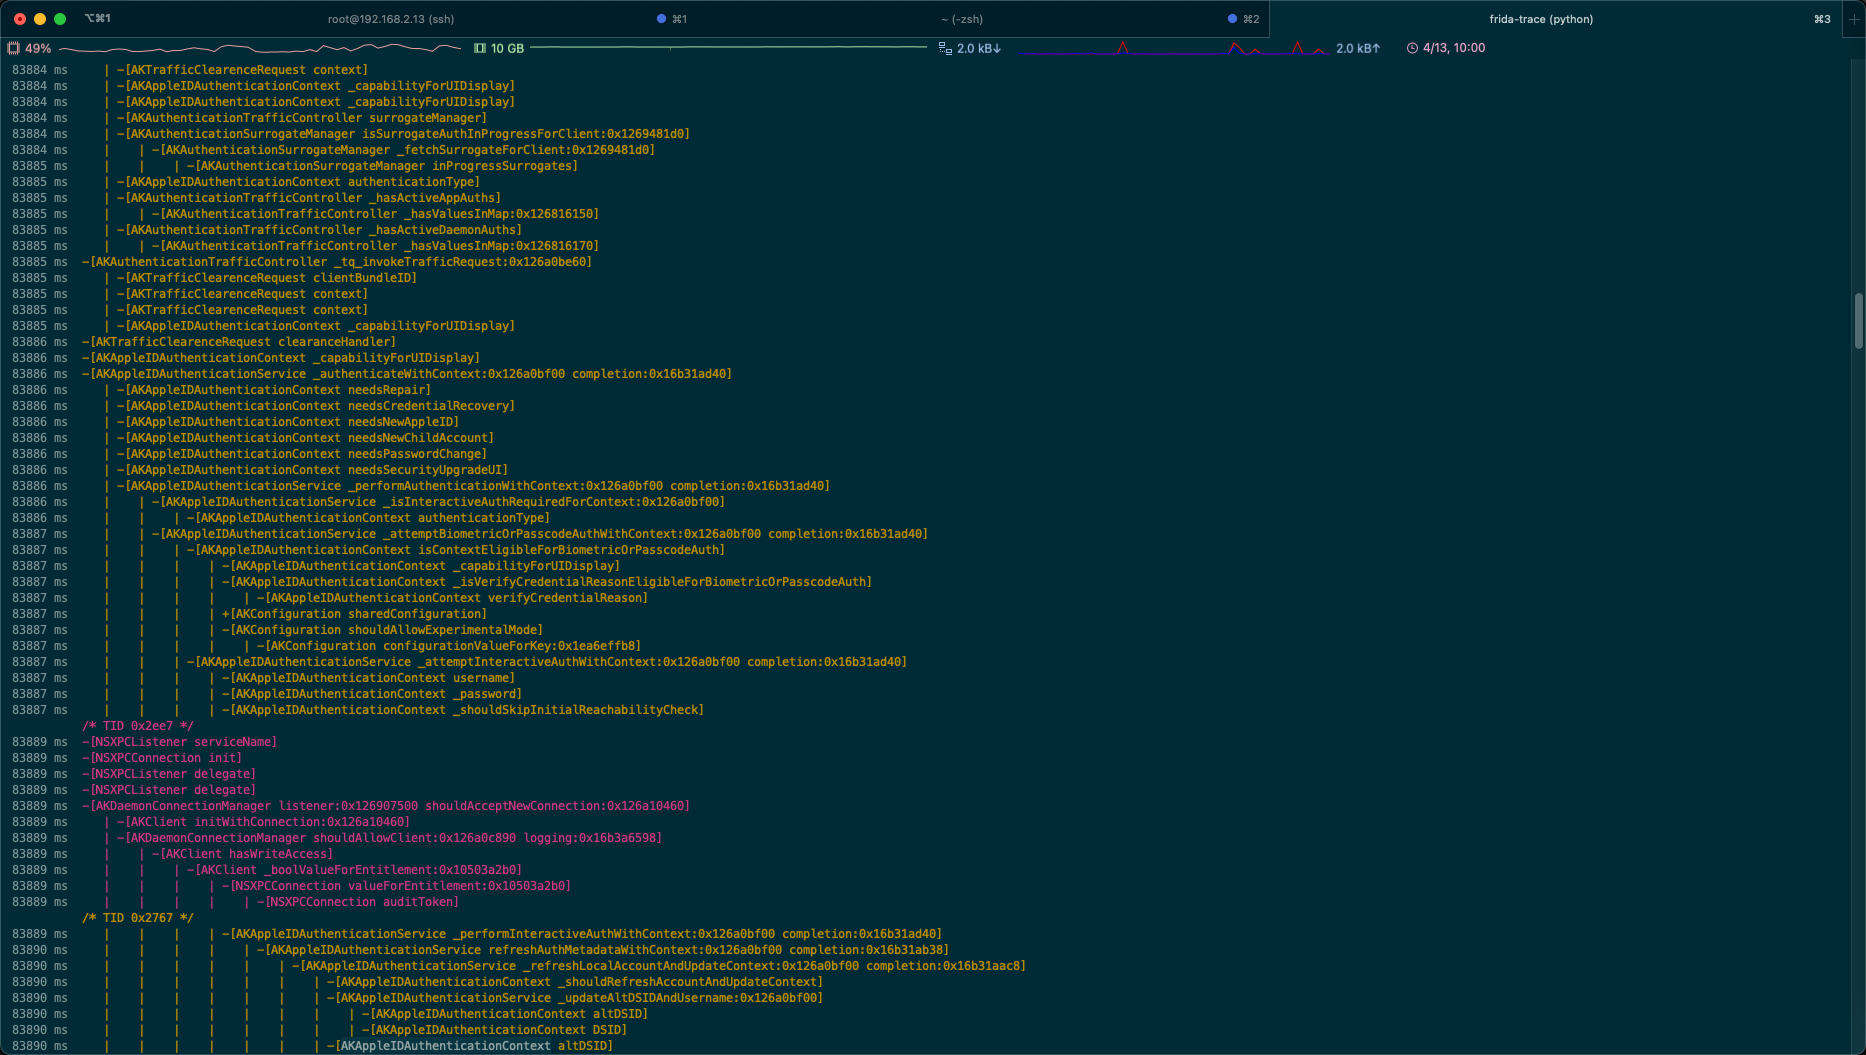This screenshot has height=1055, width=1866.
Task: Click the red close window button
Action: click(x=20, y=19)
